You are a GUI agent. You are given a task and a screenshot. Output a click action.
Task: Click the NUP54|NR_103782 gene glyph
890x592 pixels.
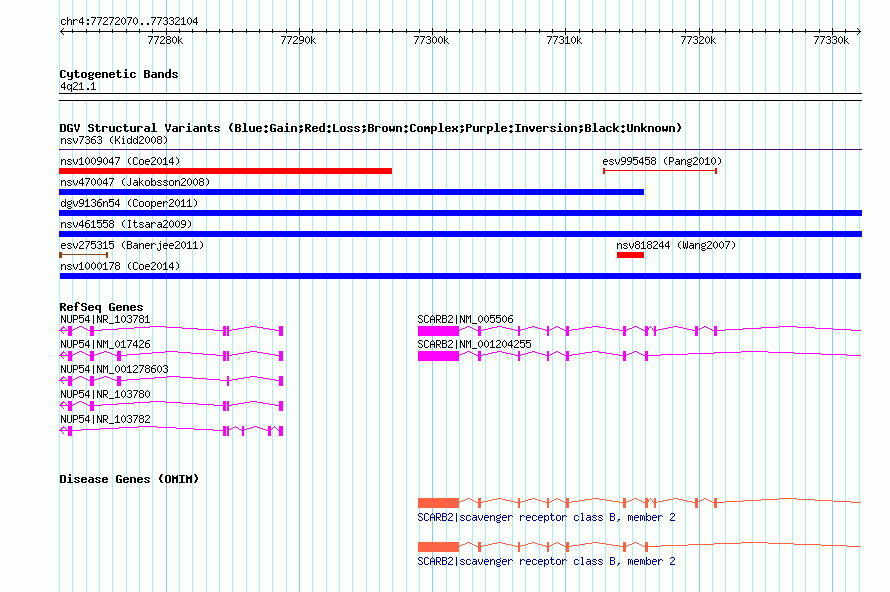[x=171, y=430]
